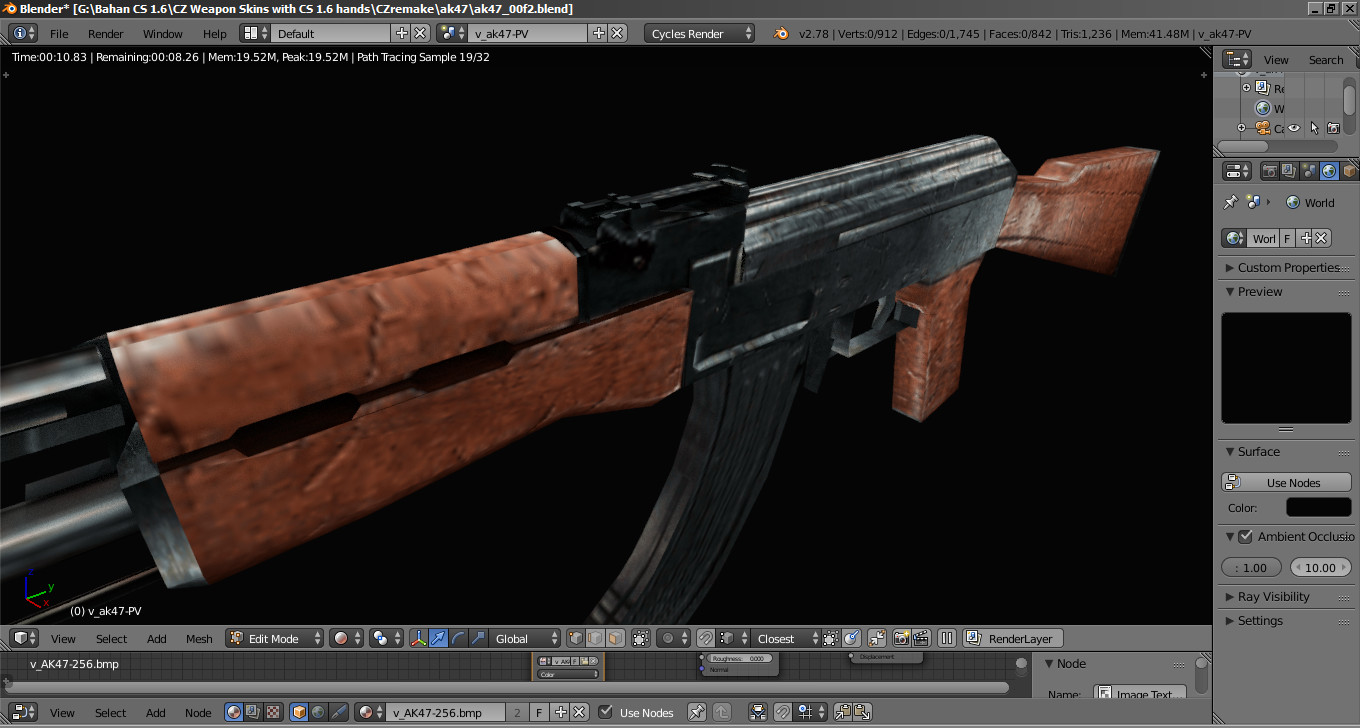Open the Cycles Render engine dropdown
This screenshot has width=1360, height=728.
click(698, 32)
